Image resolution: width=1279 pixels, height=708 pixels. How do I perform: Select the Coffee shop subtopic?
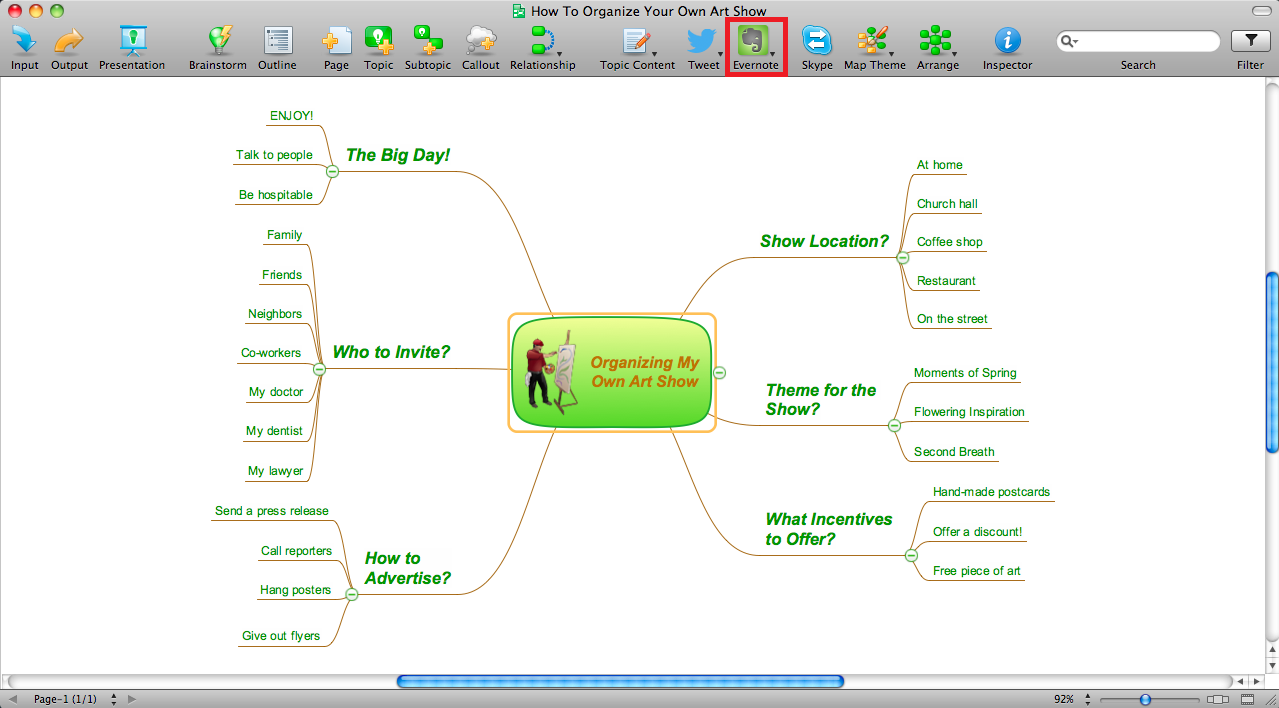point(950,242)
